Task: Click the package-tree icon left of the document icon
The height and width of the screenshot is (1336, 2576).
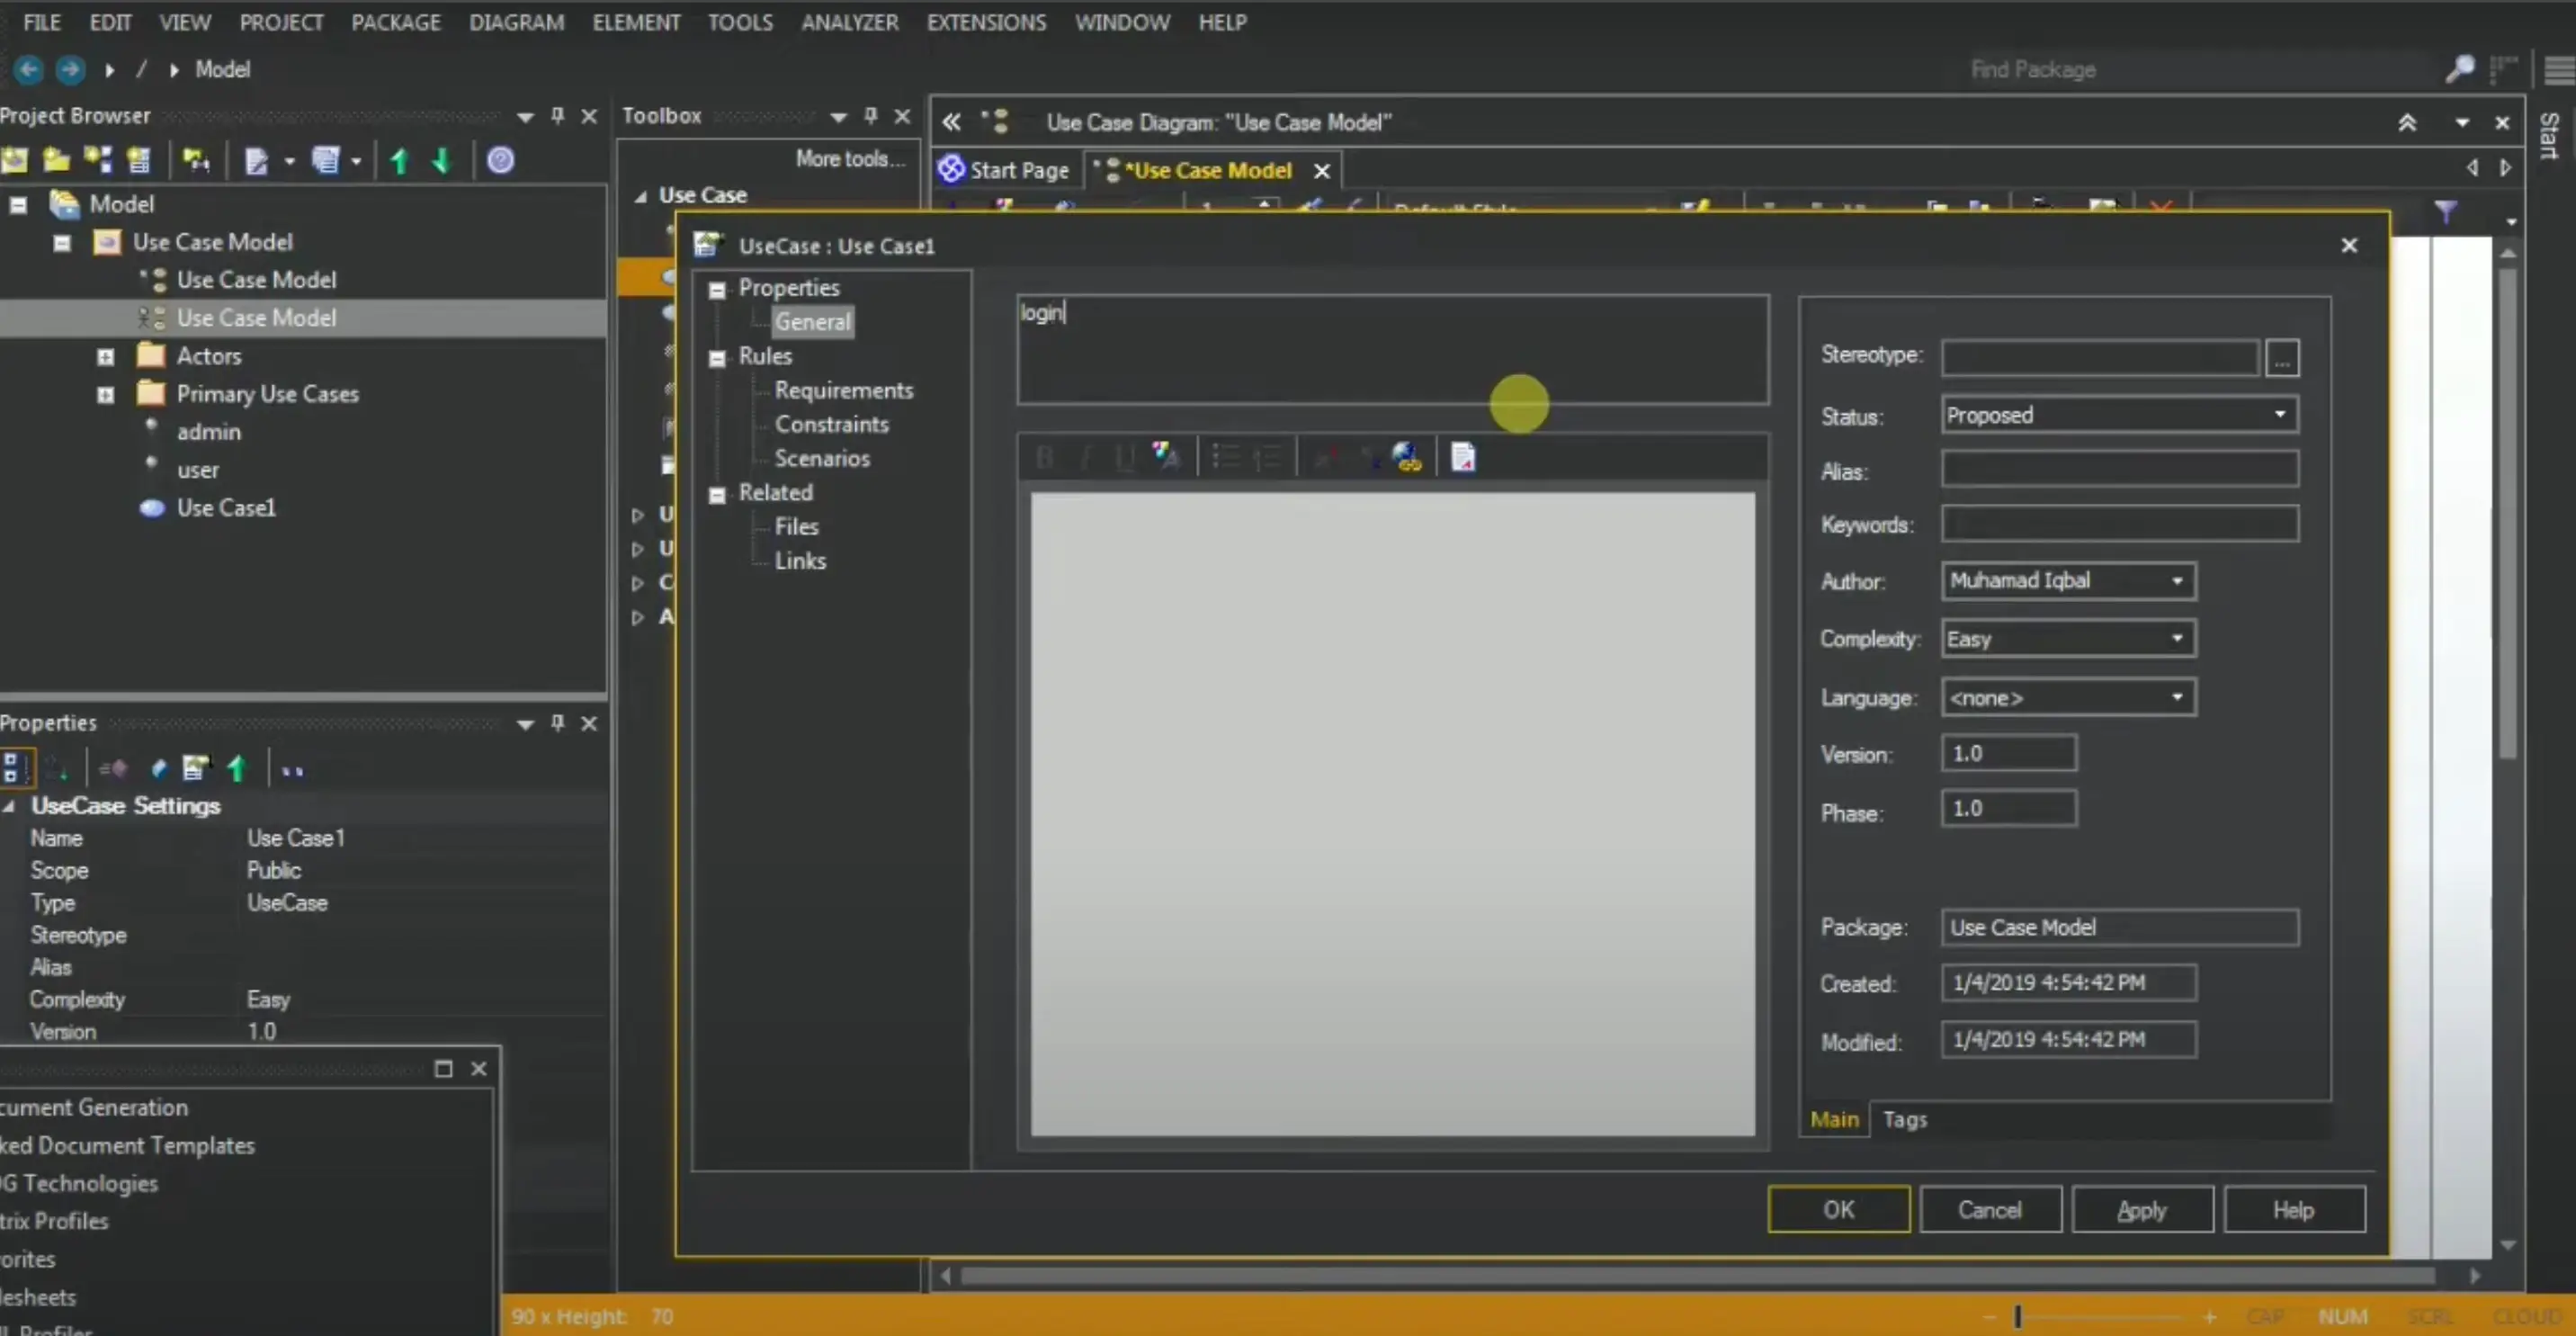Action: tap(196, 160)
